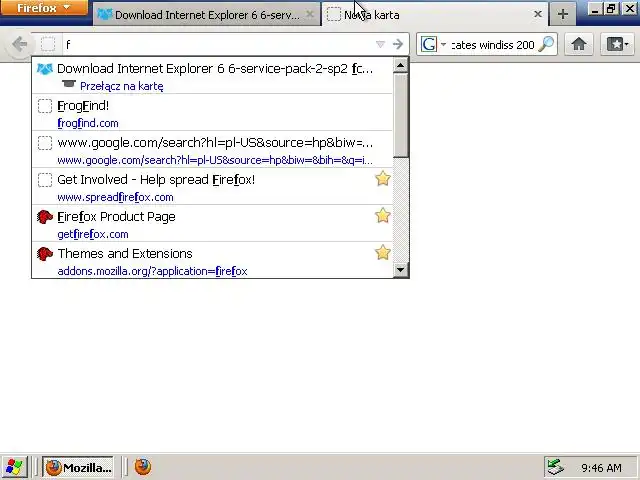Click the network tray icon
Screen dimensions: 640x480
pyautogui.click(x=556, y=467)
